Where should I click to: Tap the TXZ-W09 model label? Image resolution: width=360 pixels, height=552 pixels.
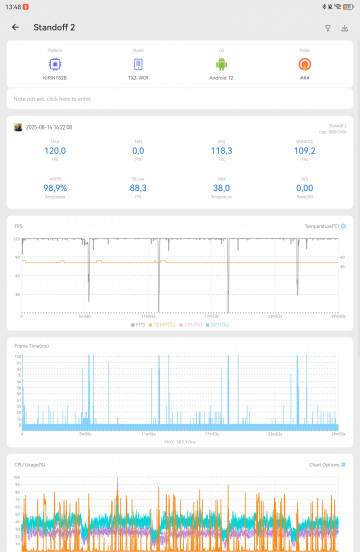point(138,78)
